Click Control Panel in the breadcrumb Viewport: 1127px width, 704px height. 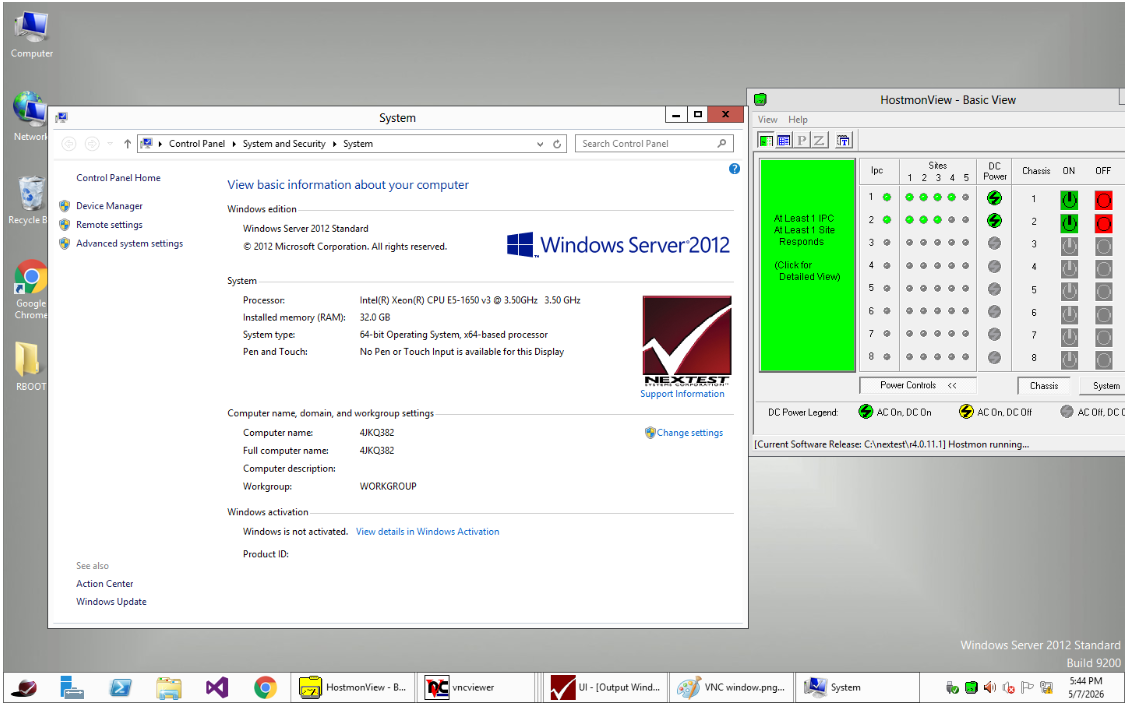click(196, 144)
